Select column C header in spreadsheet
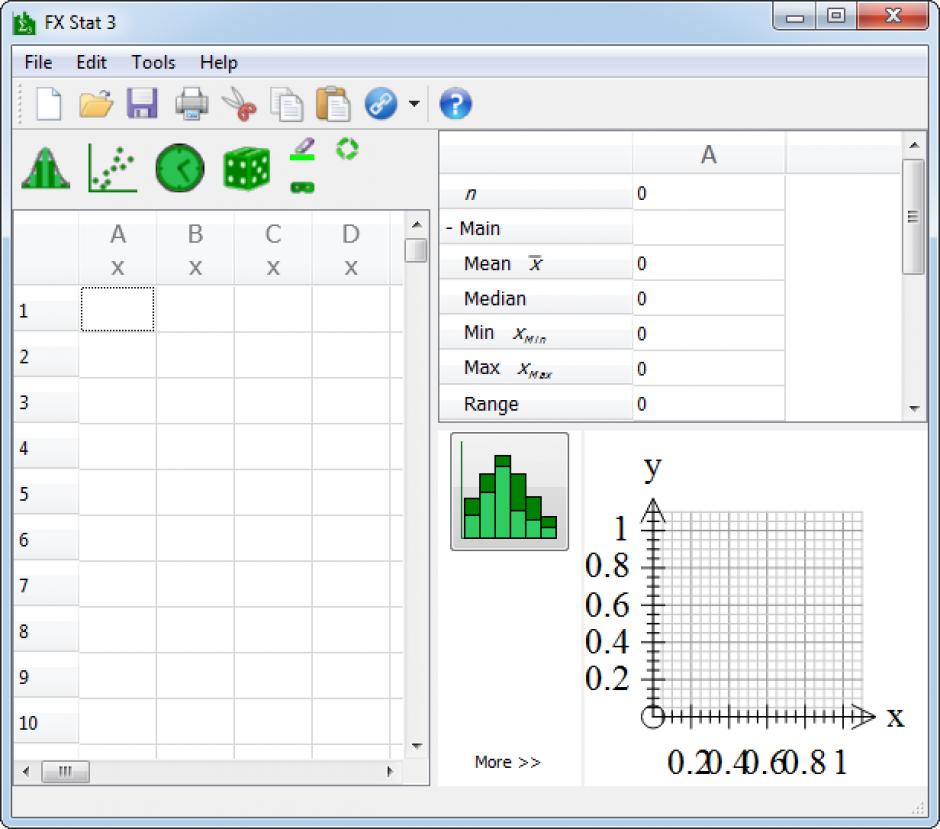The width and height of the screenshot is (940, 829). pos(273,249)
